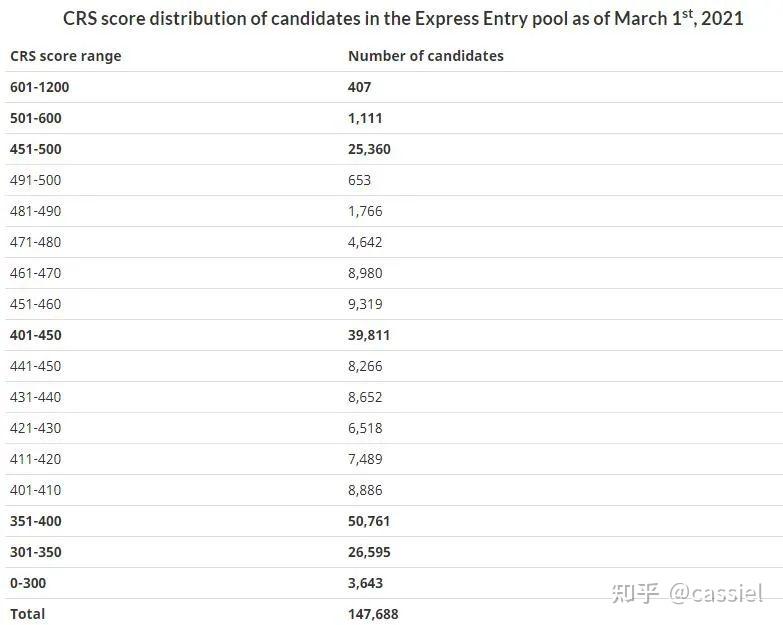
Task: Click the 0-300 score range cell
Action: pos(28,583)
